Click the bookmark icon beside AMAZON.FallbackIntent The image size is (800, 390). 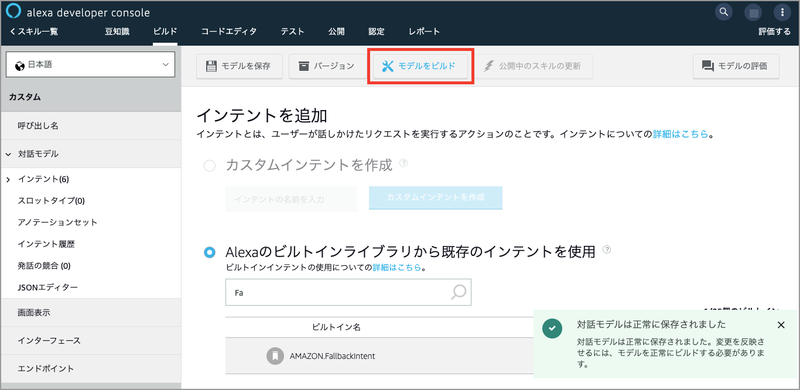(275, 356)
